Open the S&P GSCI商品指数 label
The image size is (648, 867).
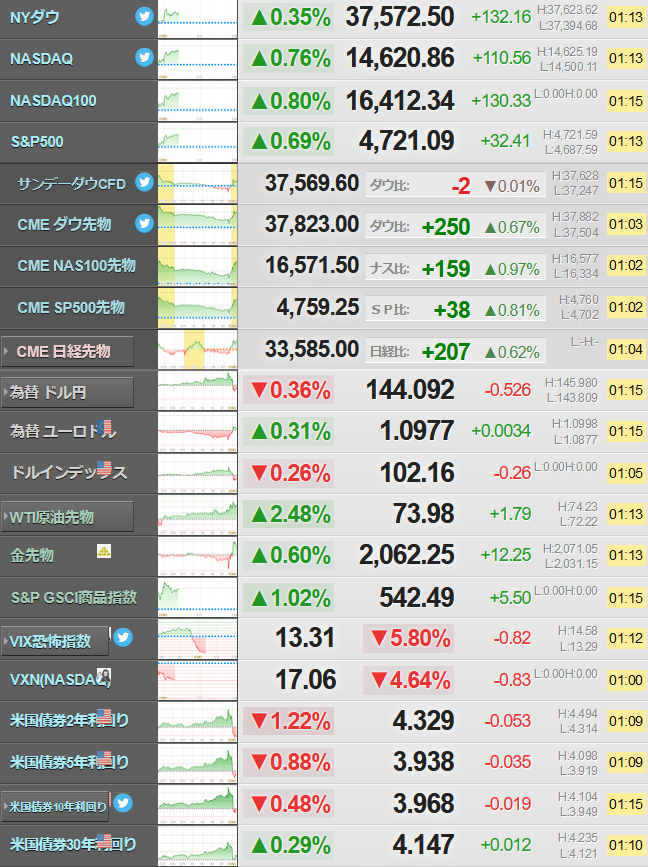point(74,598)
